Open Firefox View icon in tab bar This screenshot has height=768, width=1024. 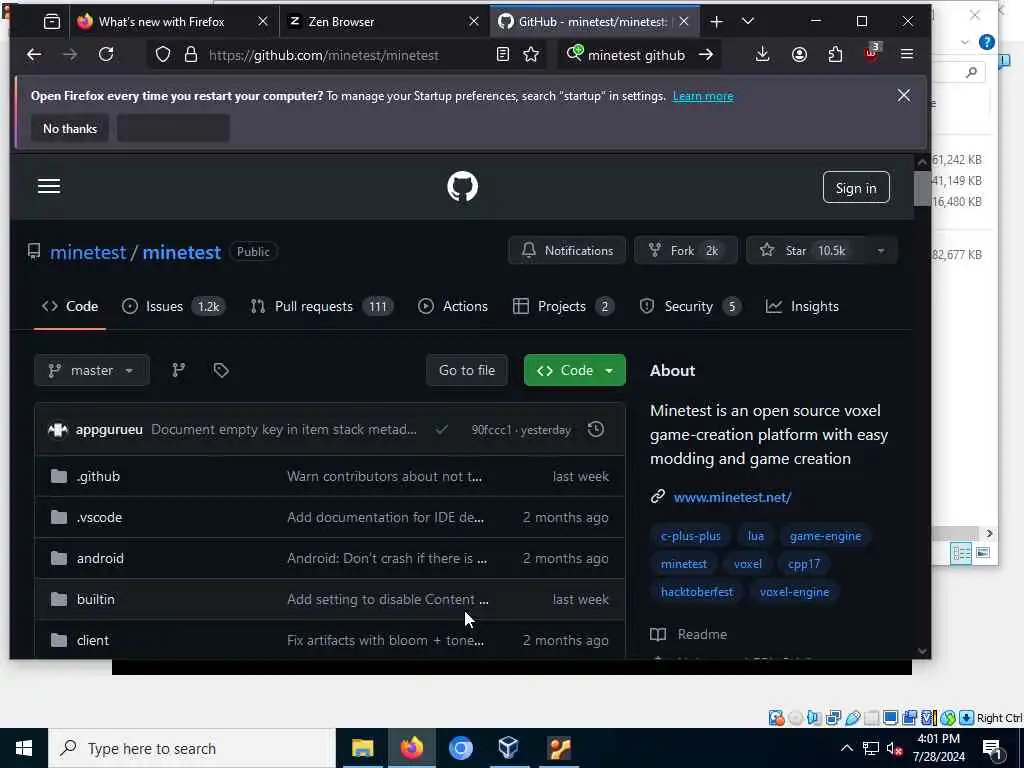[x=52, y=22]
